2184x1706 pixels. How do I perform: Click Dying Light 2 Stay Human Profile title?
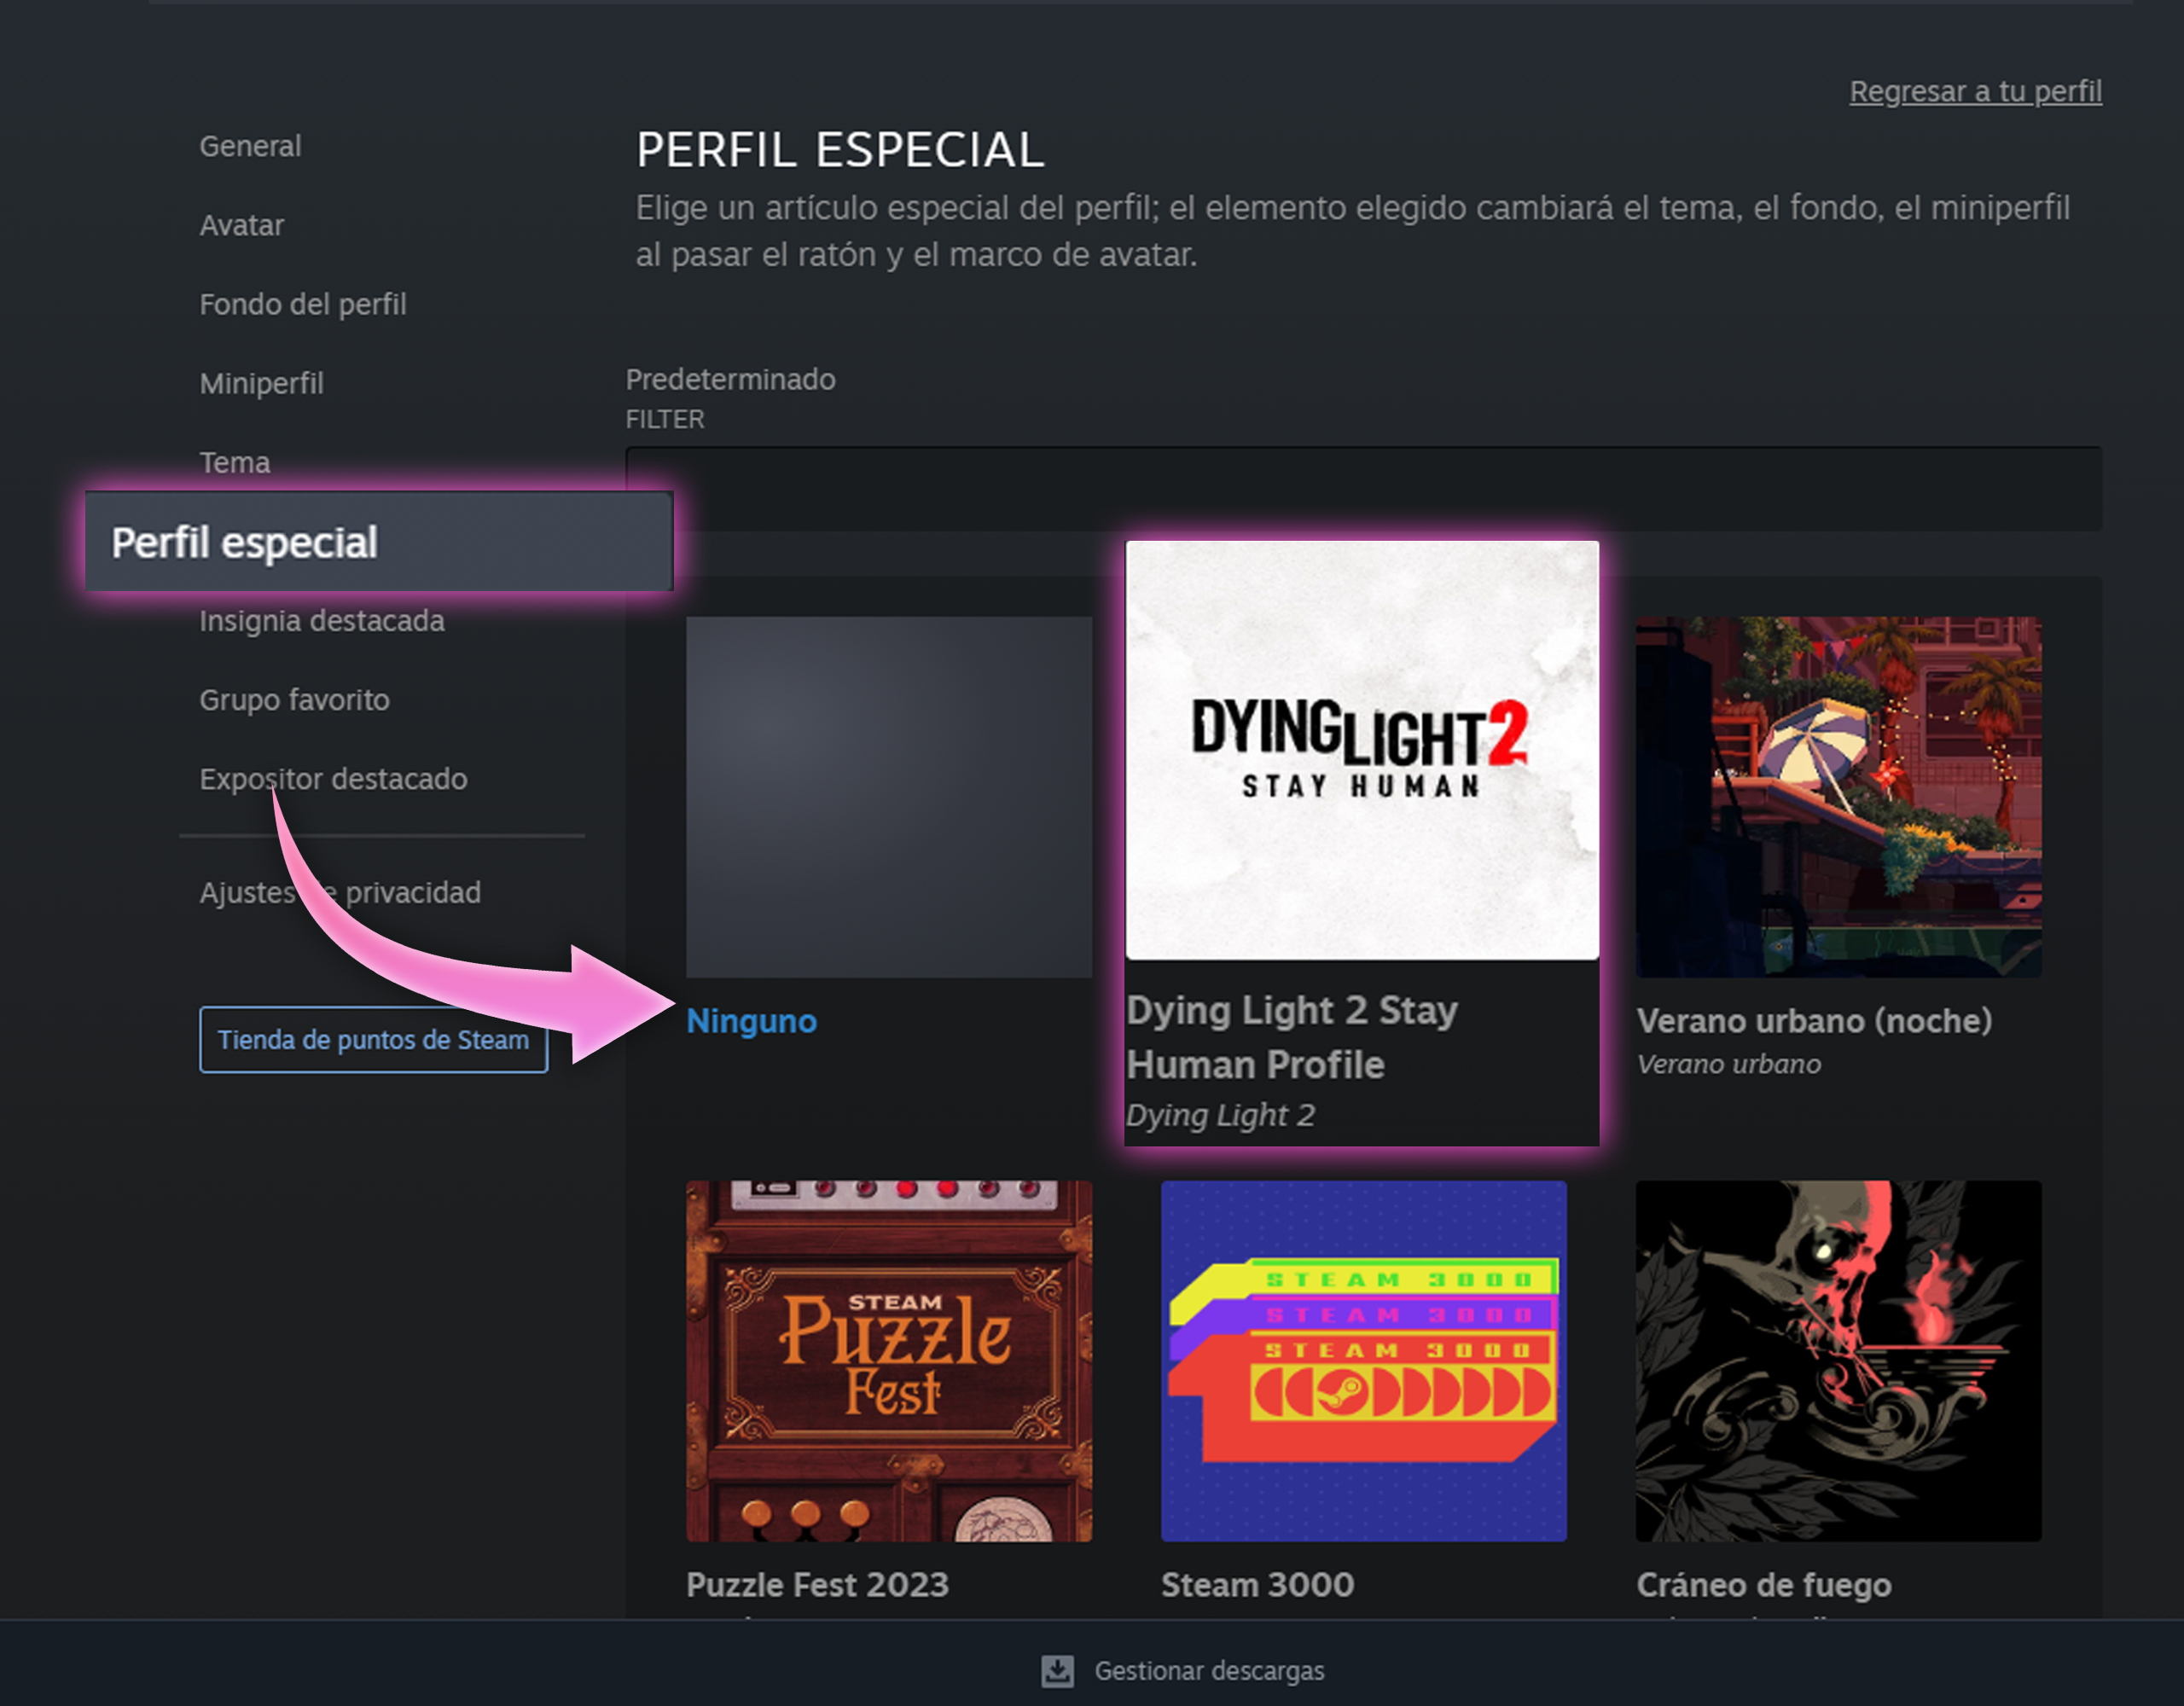1292,1037
